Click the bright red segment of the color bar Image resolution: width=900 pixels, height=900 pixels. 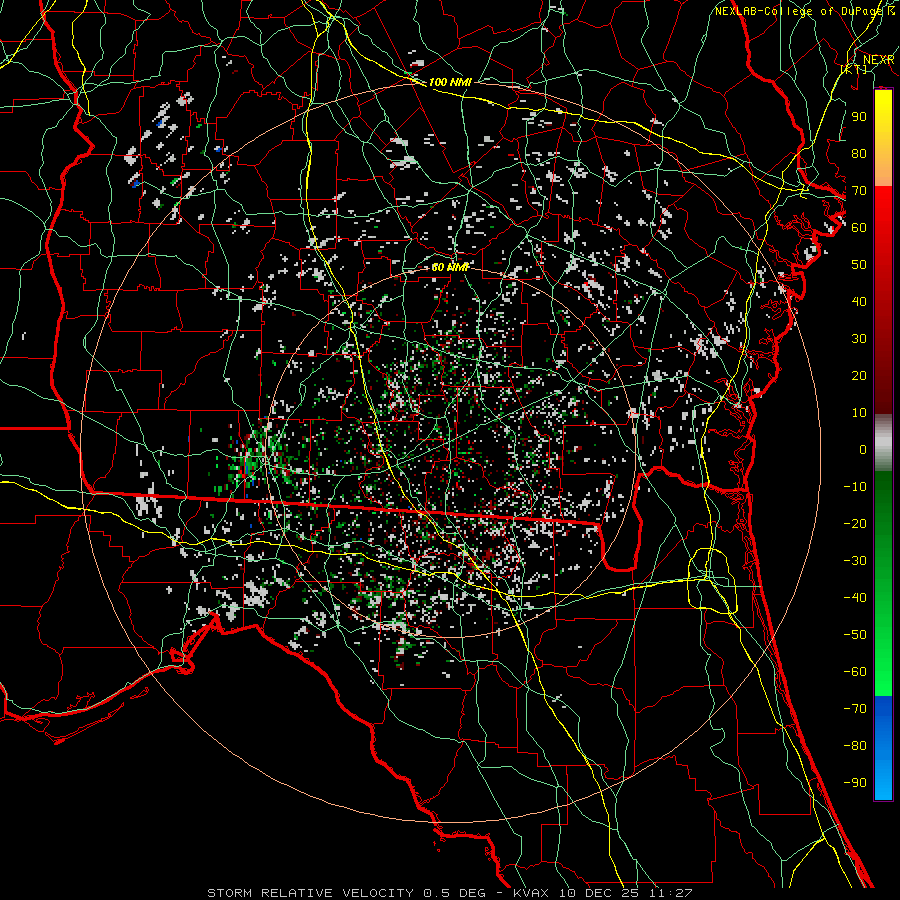pyautogui.click(x=883, y=212)
